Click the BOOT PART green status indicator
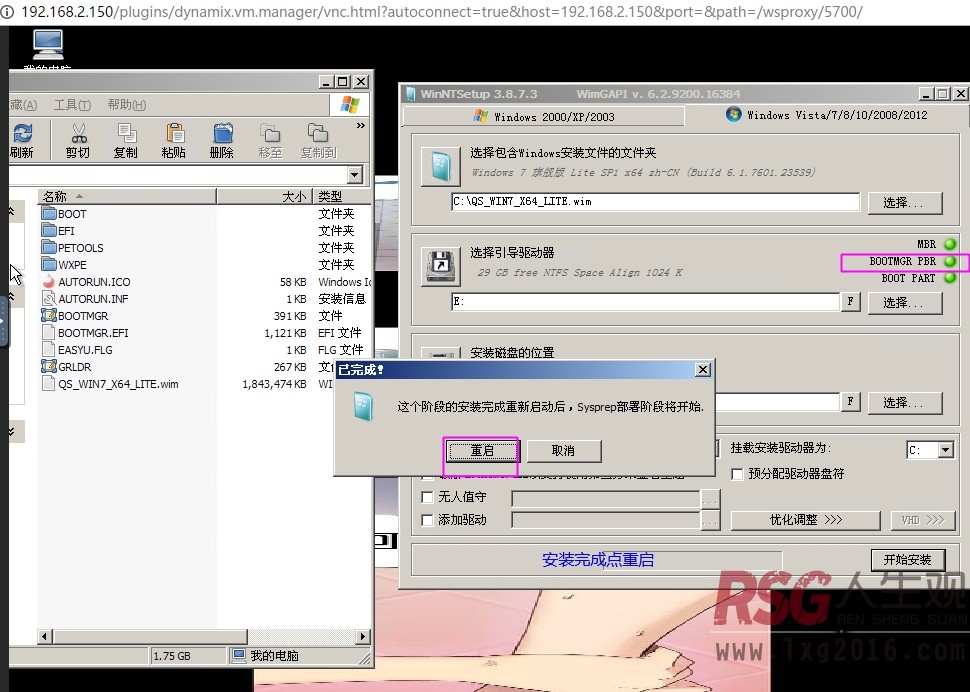Screen dimensions: 970x692 pos(950,278)
